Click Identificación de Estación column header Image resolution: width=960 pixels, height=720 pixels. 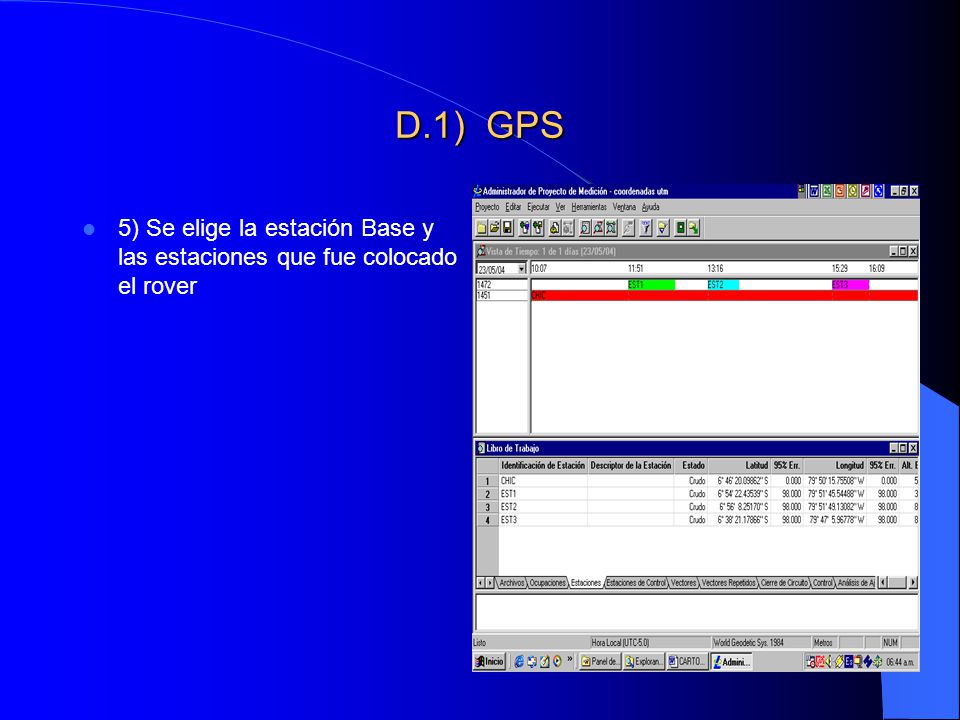[543, 465]
